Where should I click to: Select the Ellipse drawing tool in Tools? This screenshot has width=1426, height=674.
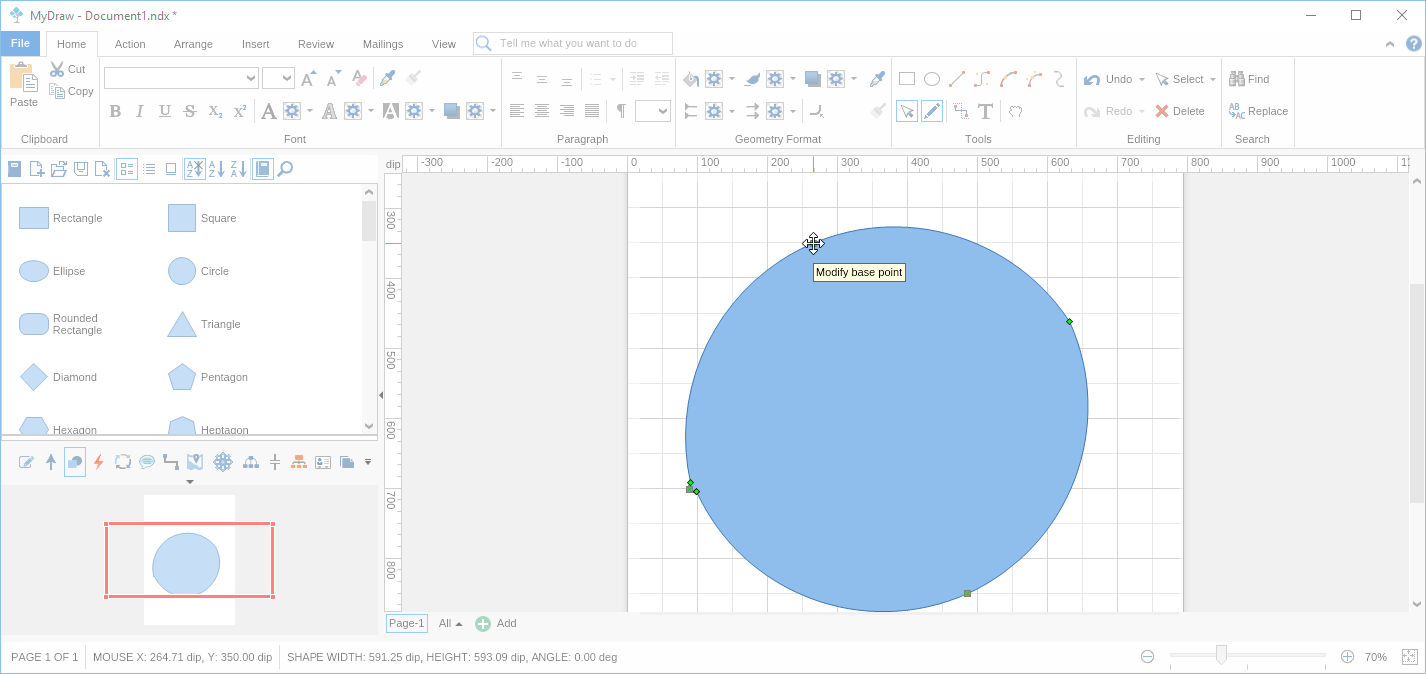932,79
